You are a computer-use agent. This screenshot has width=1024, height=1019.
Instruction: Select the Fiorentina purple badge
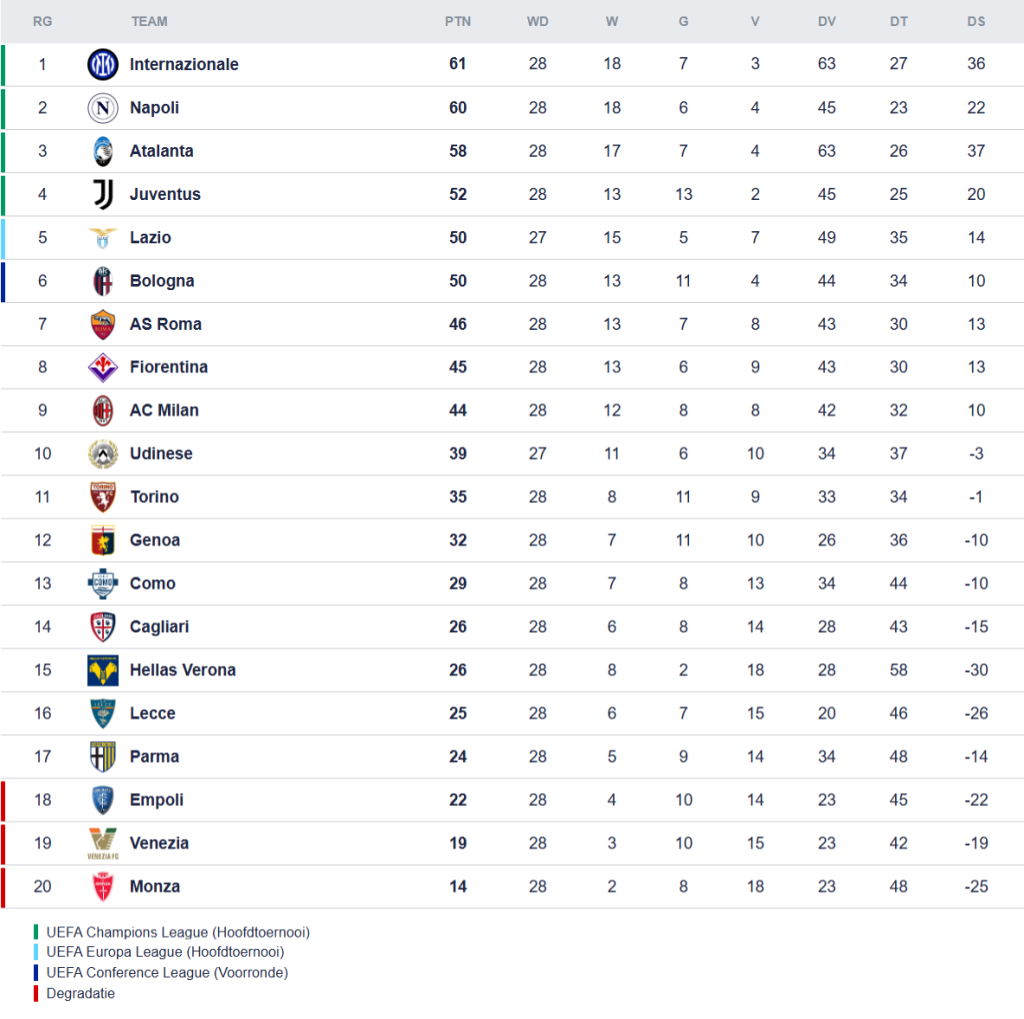click(102, 367)
